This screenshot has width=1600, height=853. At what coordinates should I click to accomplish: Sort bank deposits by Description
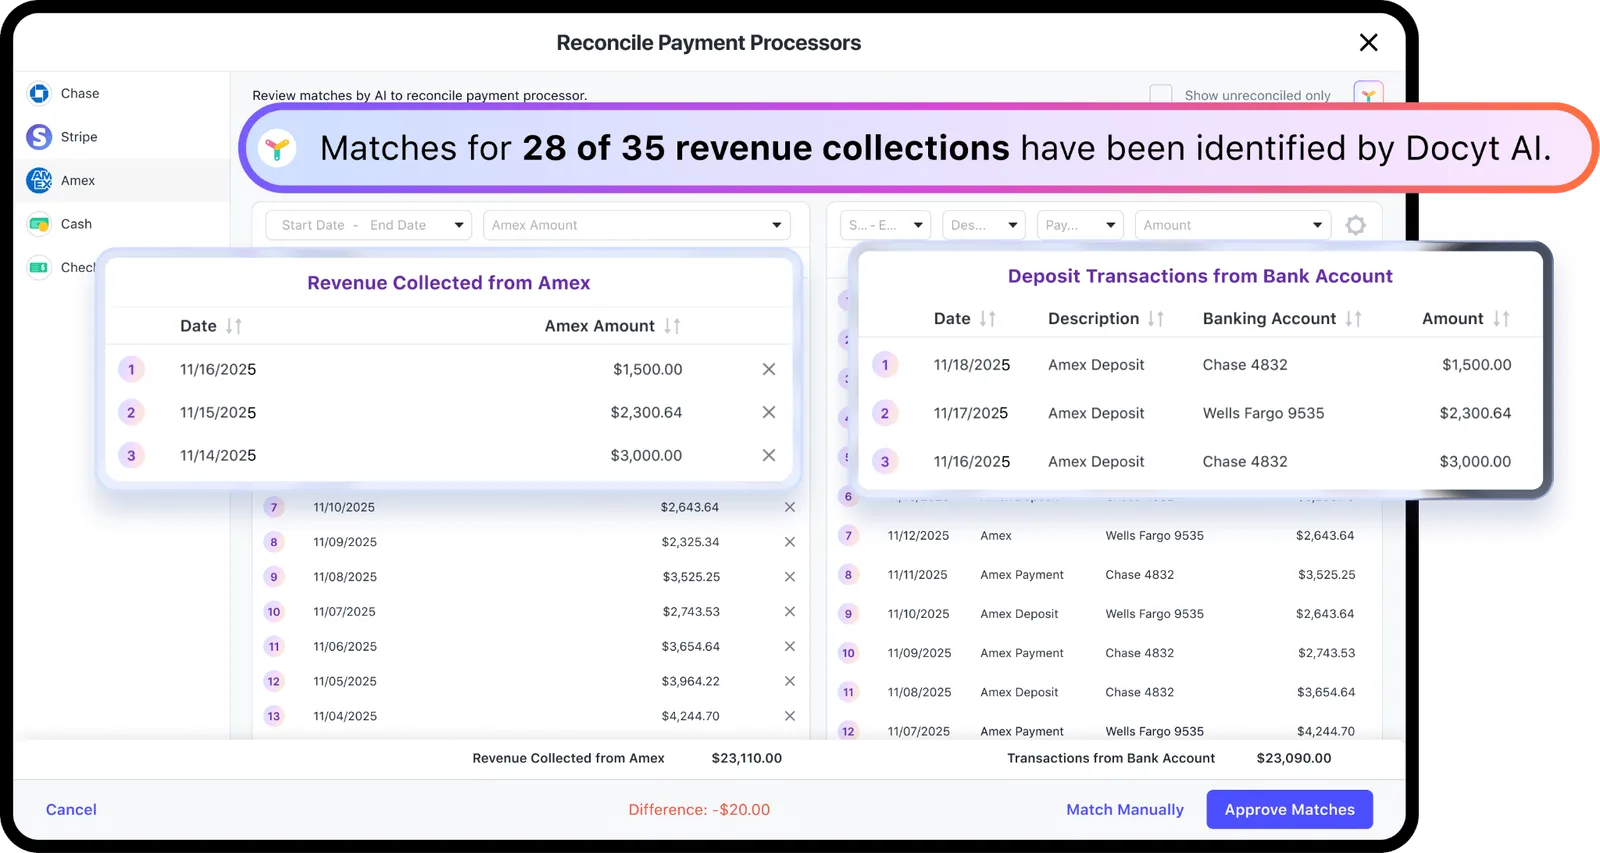coord(1156,318)
